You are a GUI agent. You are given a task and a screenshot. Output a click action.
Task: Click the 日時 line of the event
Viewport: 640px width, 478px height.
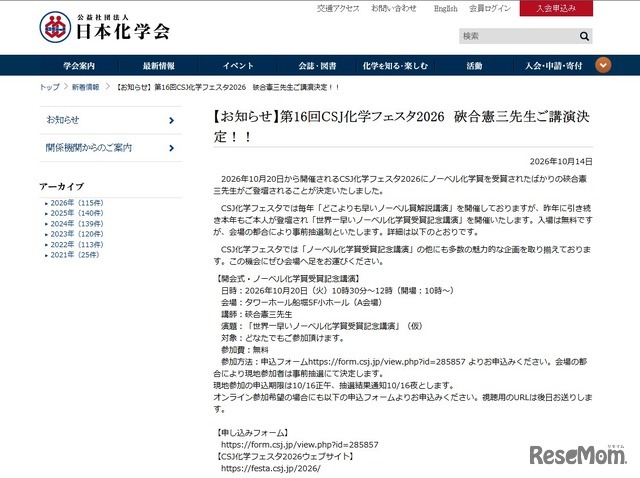pyautogui.click(x=337, y=291)
